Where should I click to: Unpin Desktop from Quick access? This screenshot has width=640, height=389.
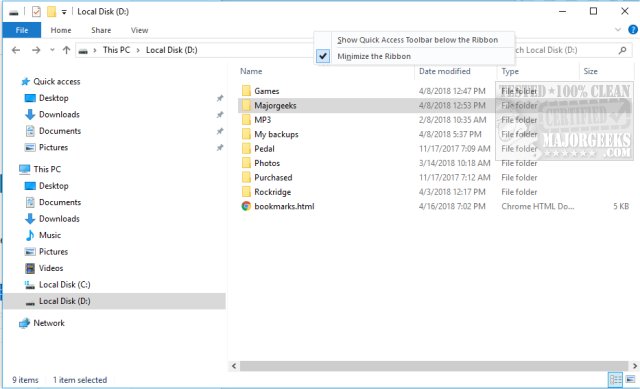(220, 98)
